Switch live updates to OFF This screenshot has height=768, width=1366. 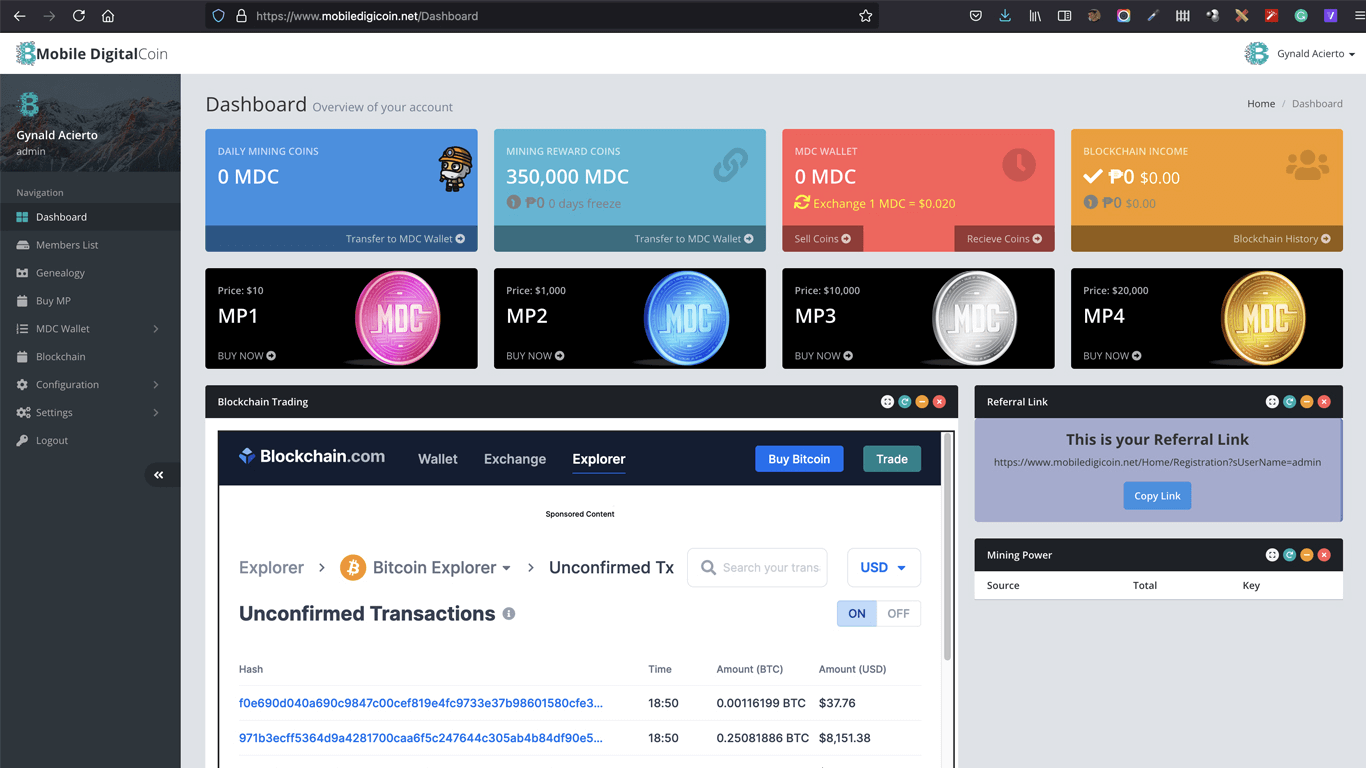click(x=898, y=614)
